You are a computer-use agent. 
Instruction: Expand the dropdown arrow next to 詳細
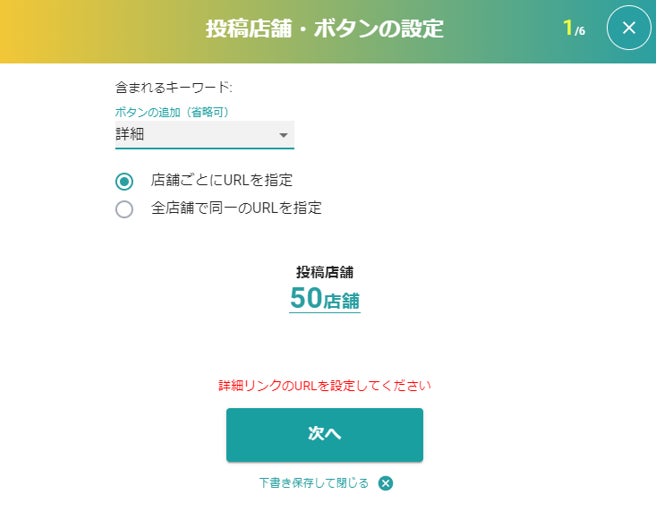283,135
